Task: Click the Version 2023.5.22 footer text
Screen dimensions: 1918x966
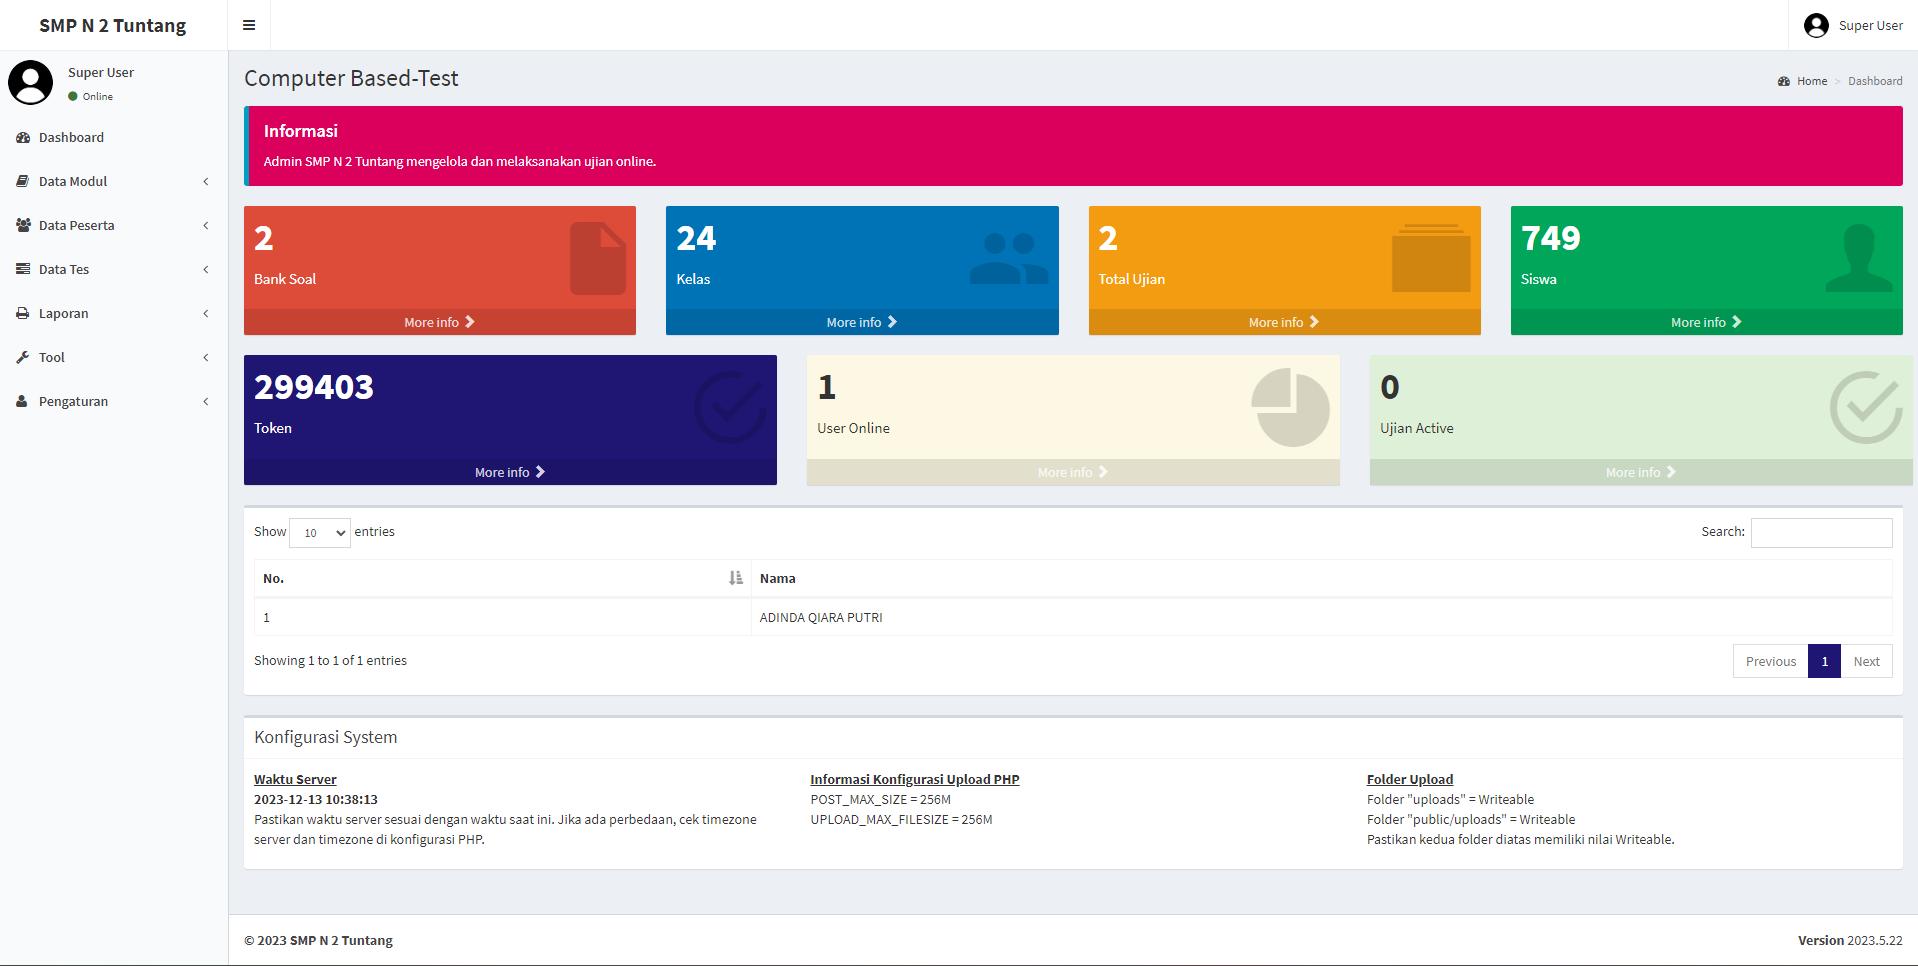Action: click(x=1850, y=940)
